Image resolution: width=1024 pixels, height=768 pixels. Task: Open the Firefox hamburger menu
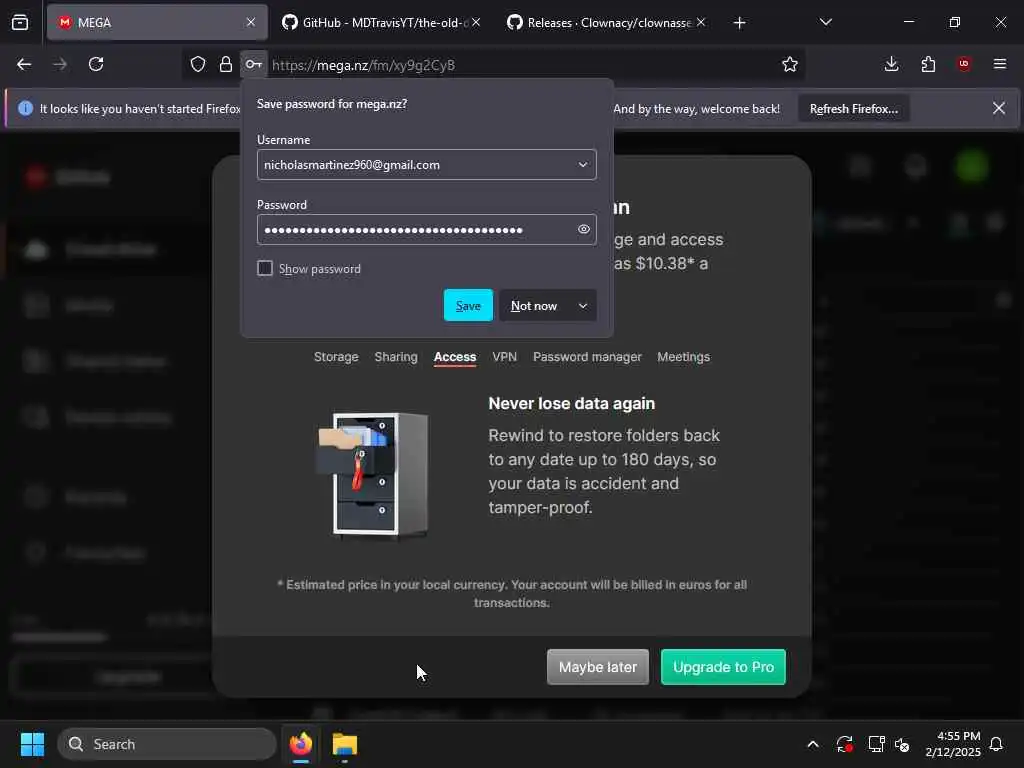[x=1000, y=64]
